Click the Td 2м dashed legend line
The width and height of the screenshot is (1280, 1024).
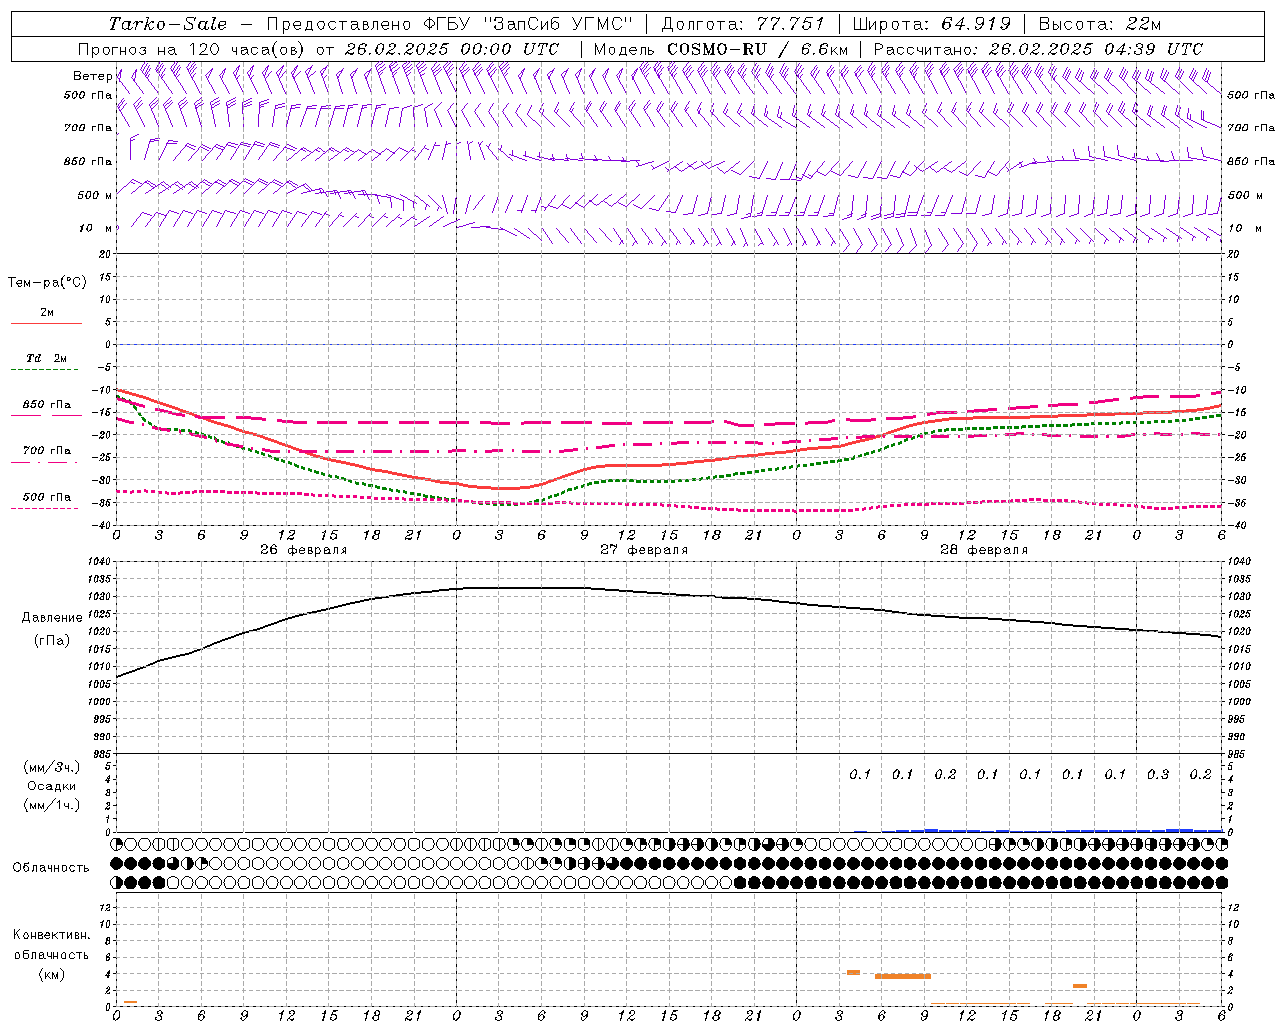(x=46, y=369)
